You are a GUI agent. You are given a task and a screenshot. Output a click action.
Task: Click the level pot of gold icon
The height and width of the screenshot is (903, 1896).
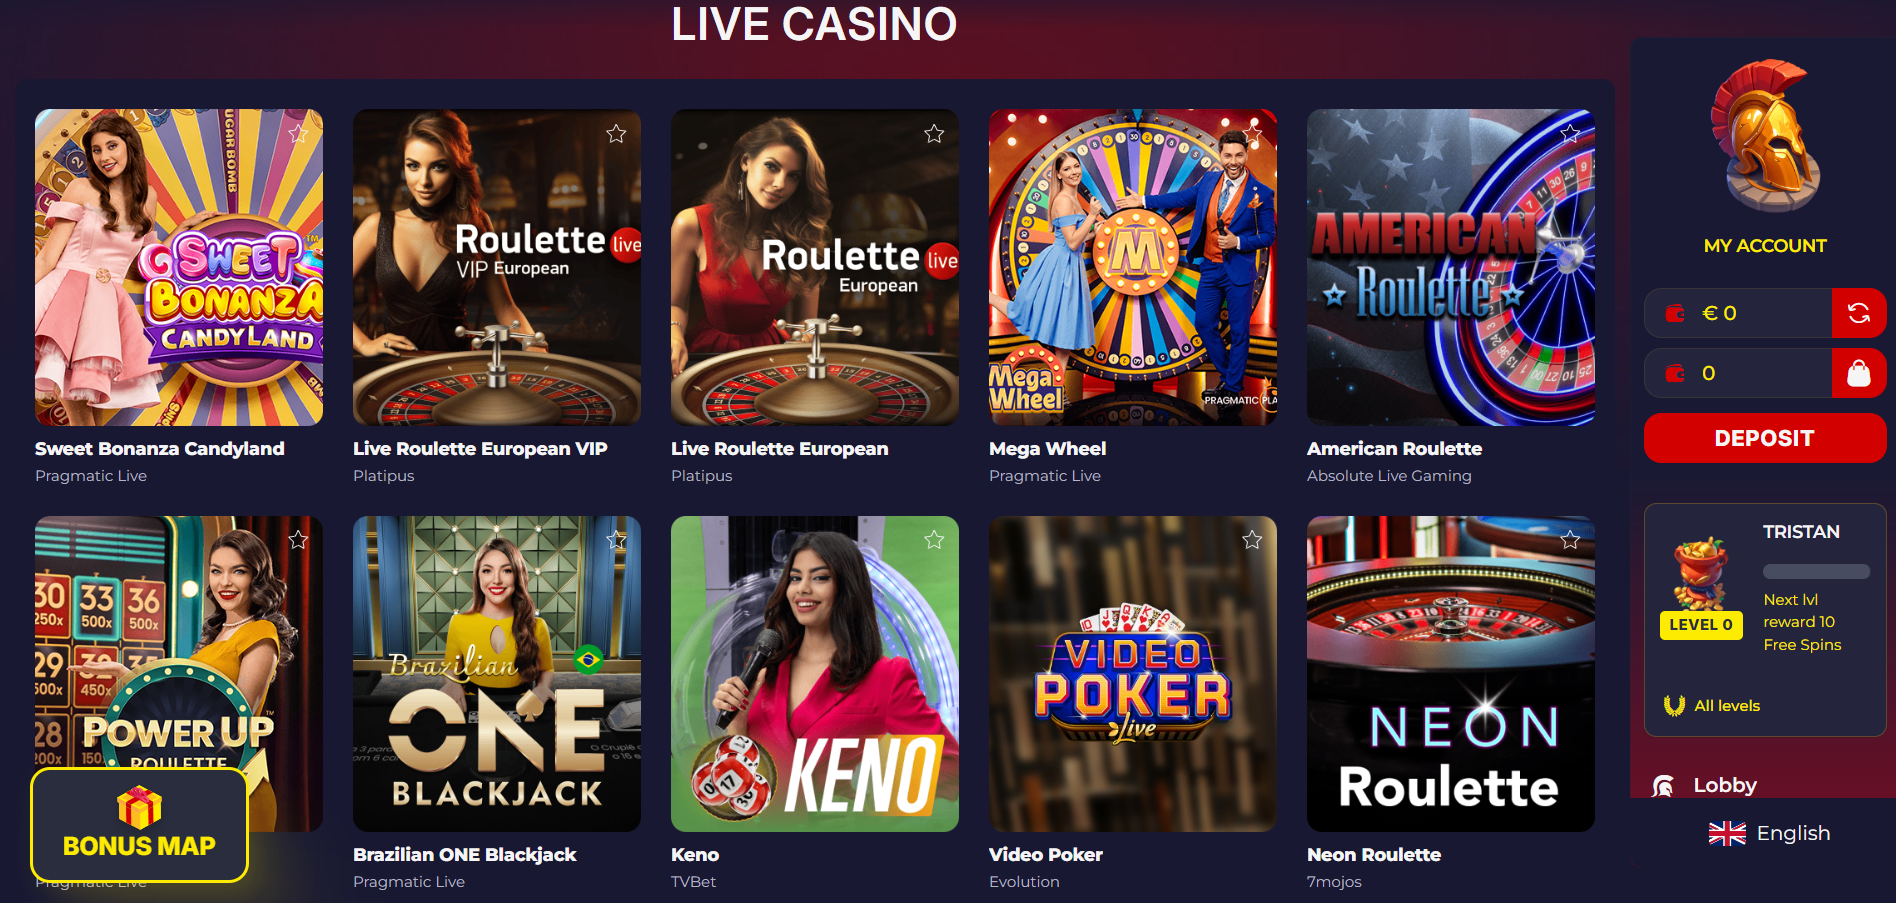point(1701,573)
